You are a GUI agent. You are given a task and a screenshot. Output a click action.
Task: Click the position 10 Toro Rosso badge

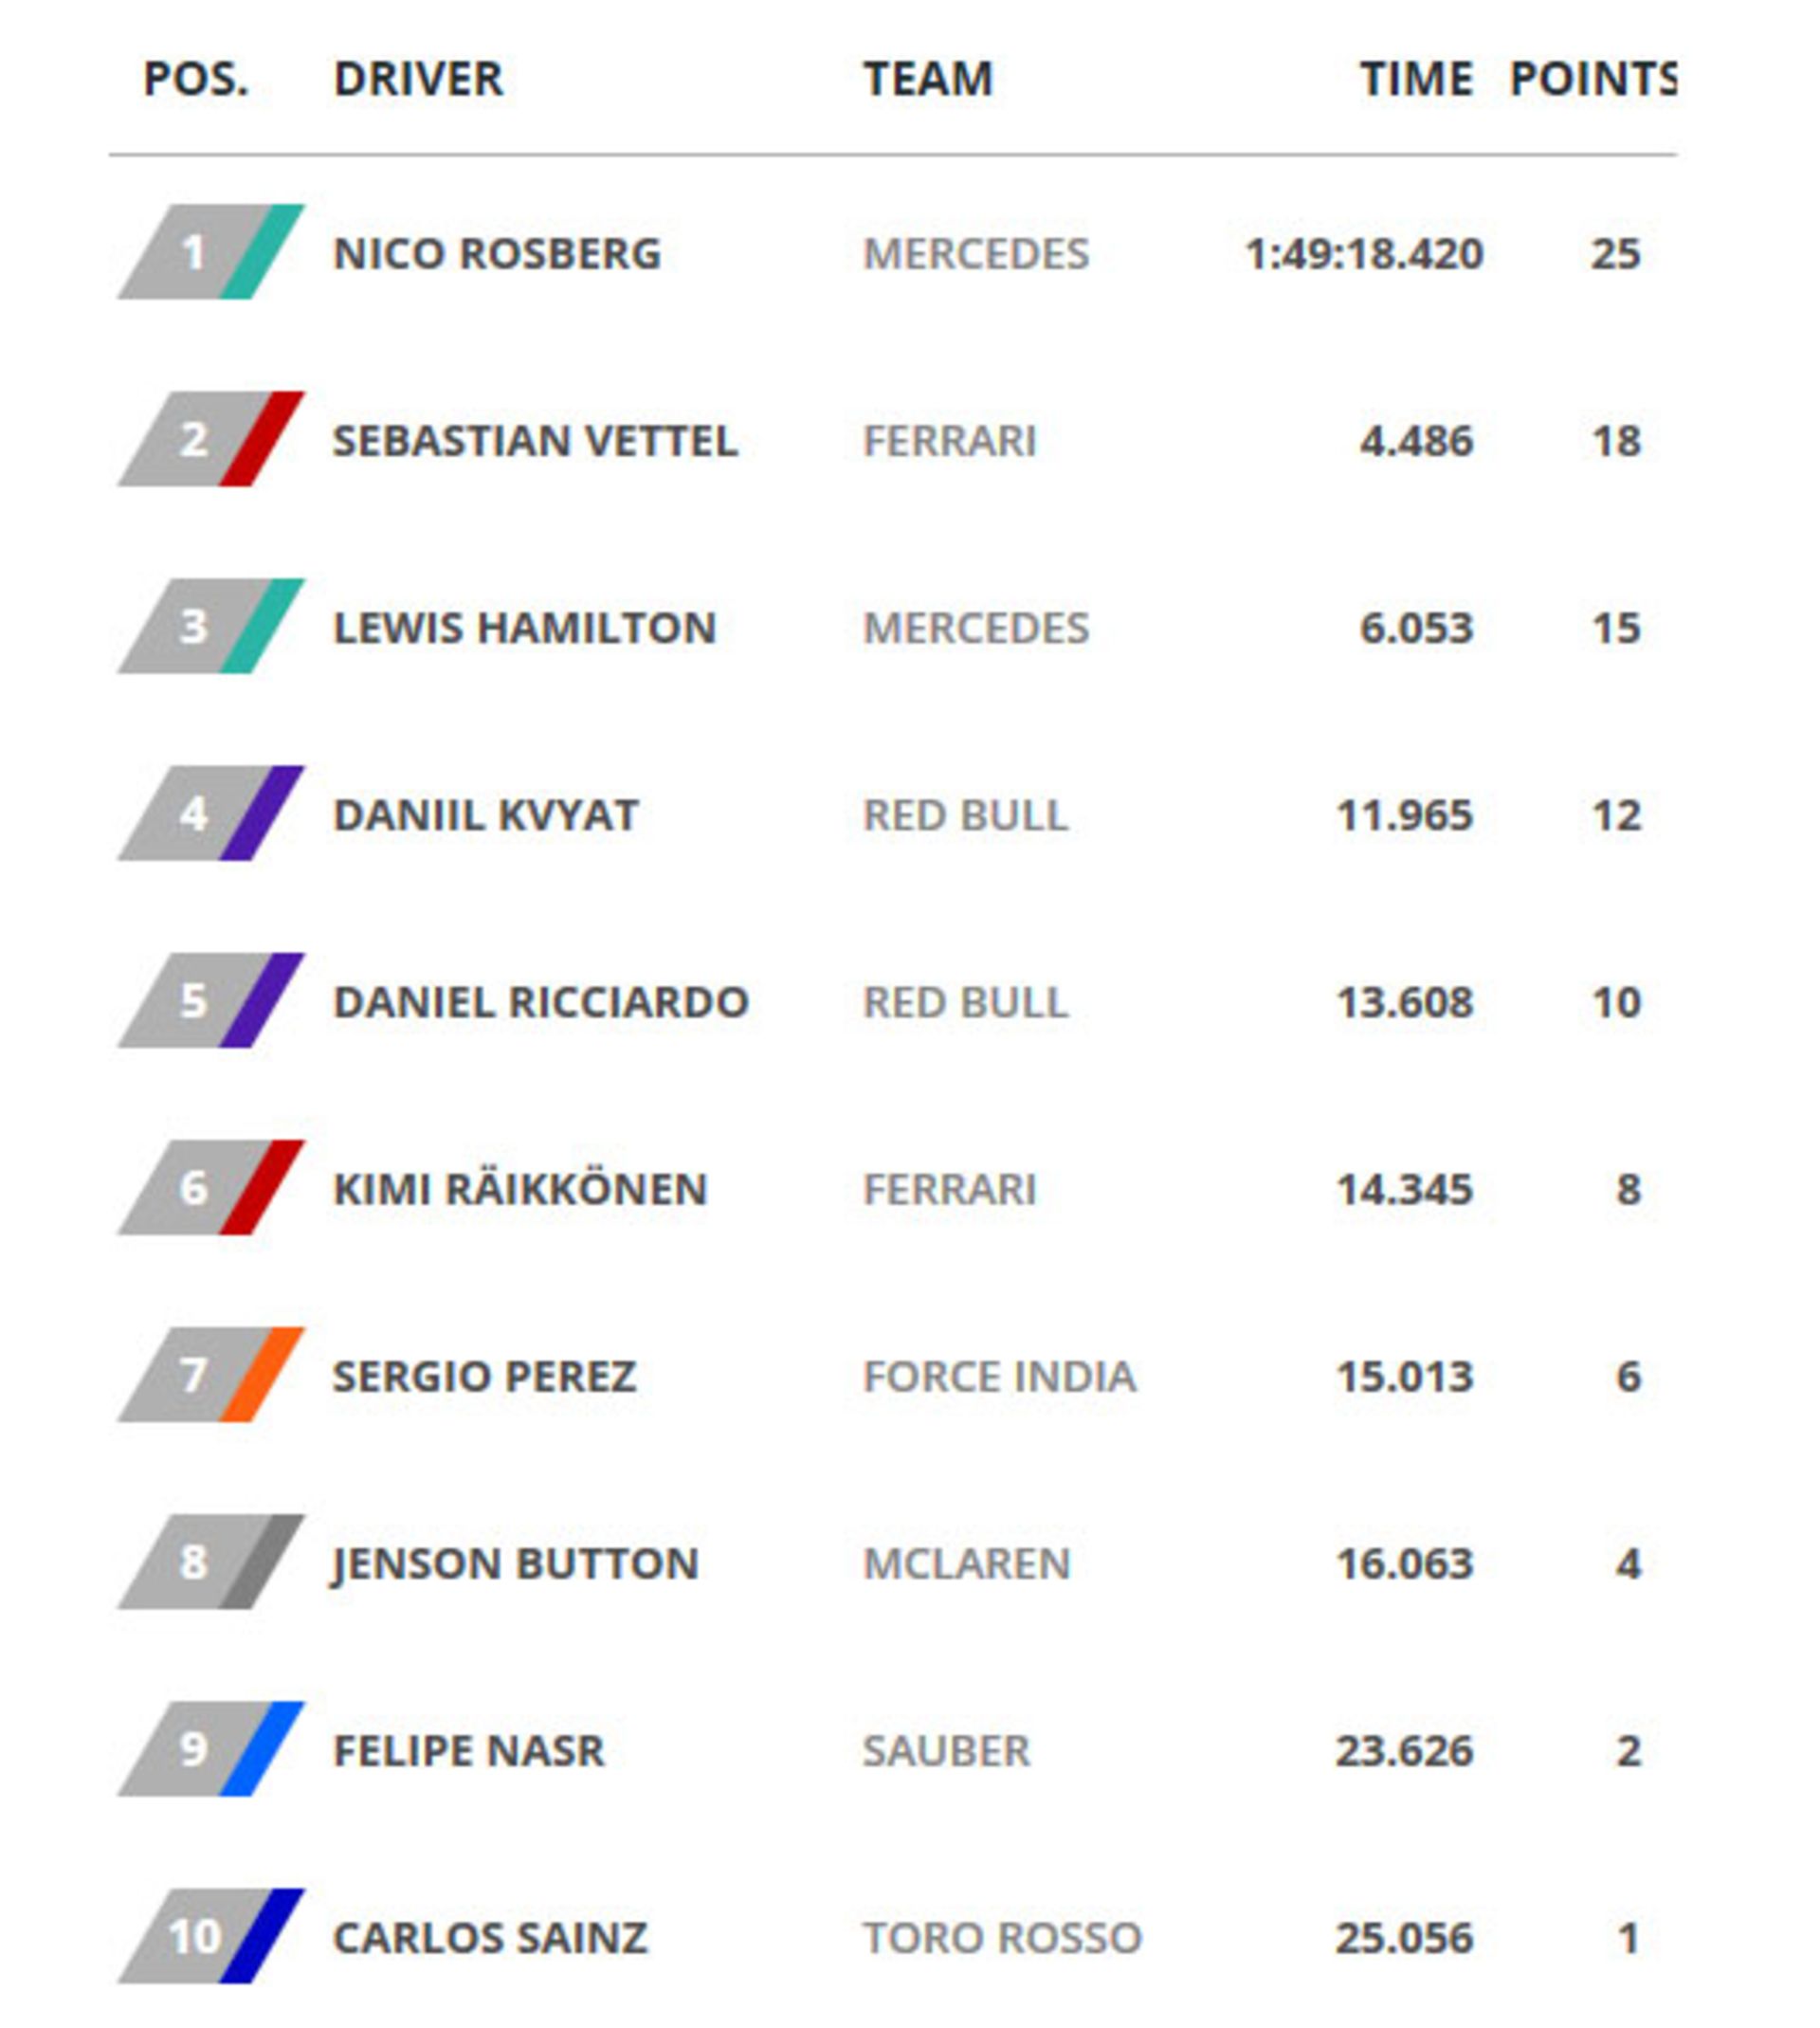211,1936
